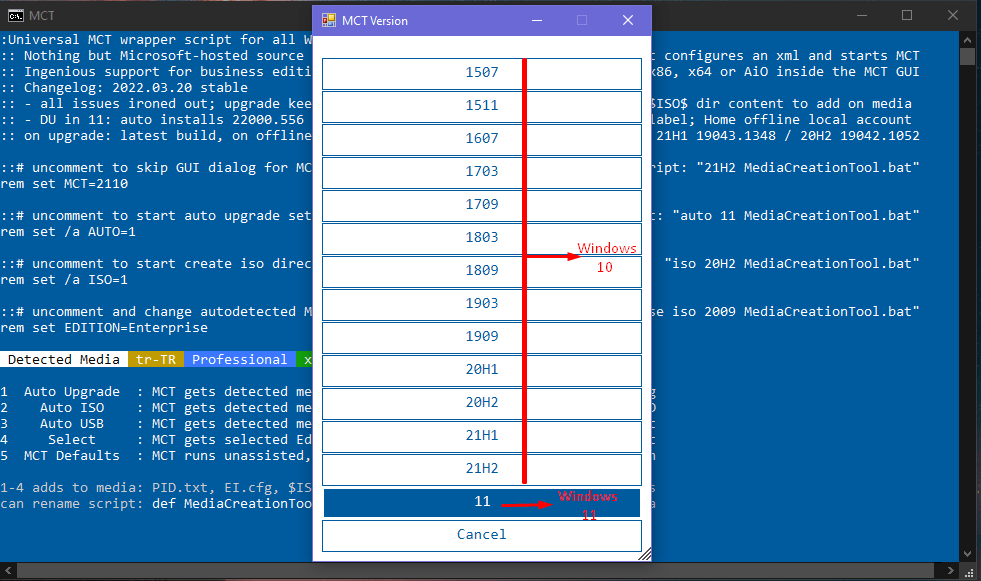
Task: Click '"iso 20H2 MediaCreationTool.bat"' text
Action: click(792, 264)
